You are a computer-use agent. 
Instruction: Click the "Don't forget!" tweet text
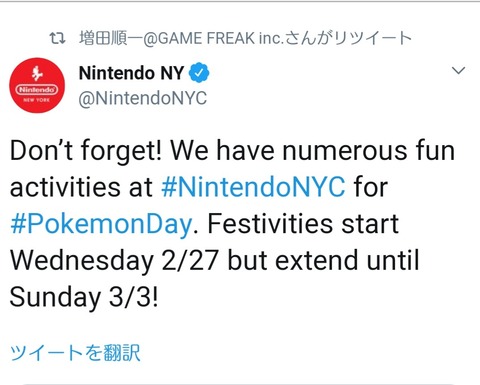(x=86, y=151)
